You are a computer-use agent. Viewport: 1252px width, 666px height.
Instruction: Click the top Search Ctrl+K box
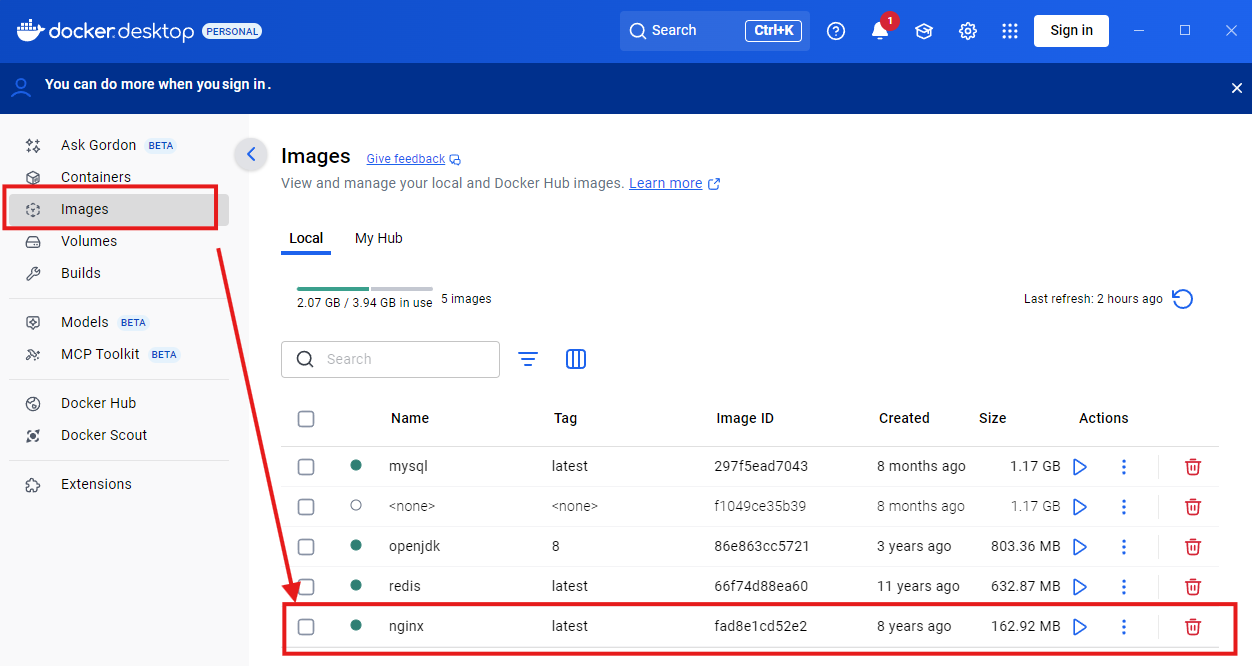point(714,31)
